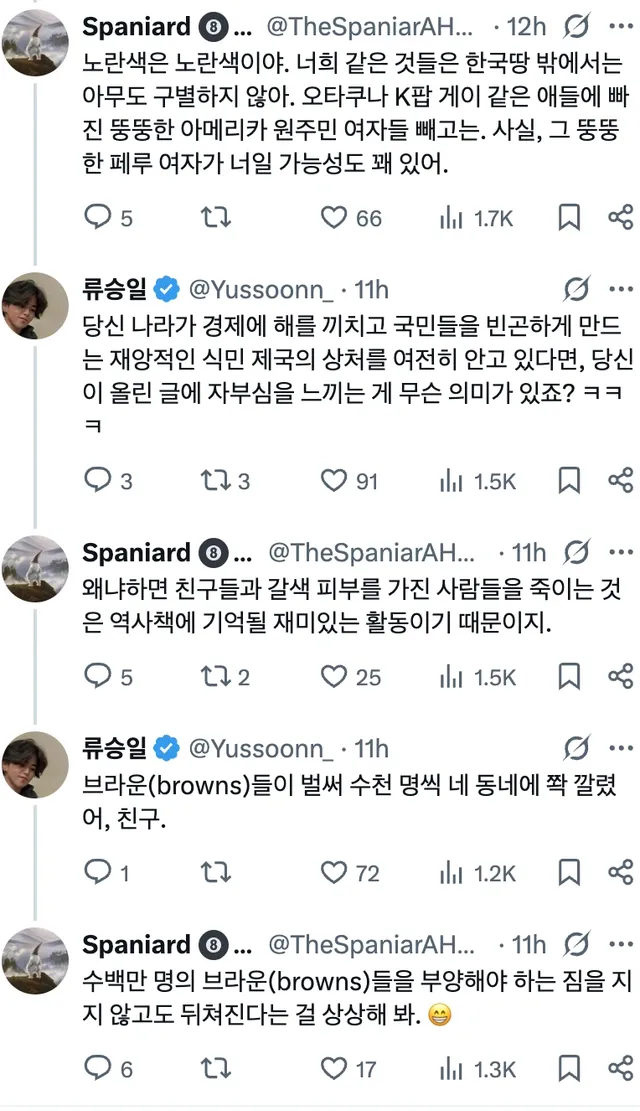Viewport: 640px width, 1111px height.
Task: View analytics showing 1.7K views
Action: pyautogui.click(x=452, y=217)
